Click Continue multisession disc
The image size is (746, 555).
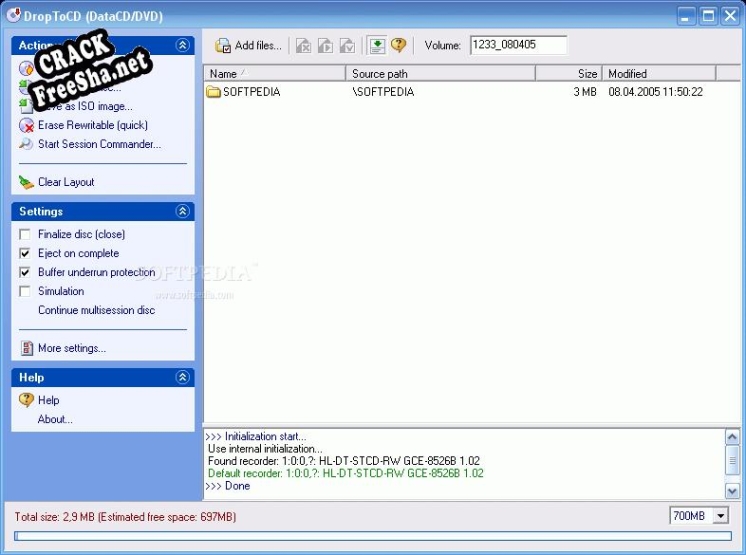click(x=96, y=310)
